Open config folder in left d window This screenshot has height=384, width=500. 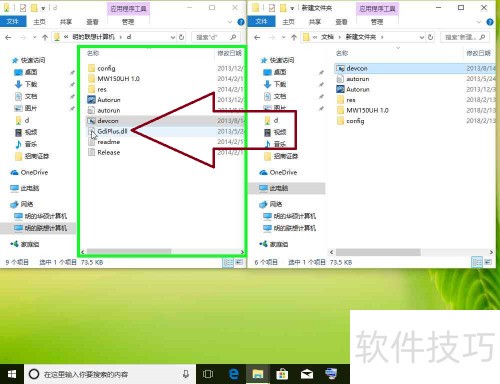(102, 68)
